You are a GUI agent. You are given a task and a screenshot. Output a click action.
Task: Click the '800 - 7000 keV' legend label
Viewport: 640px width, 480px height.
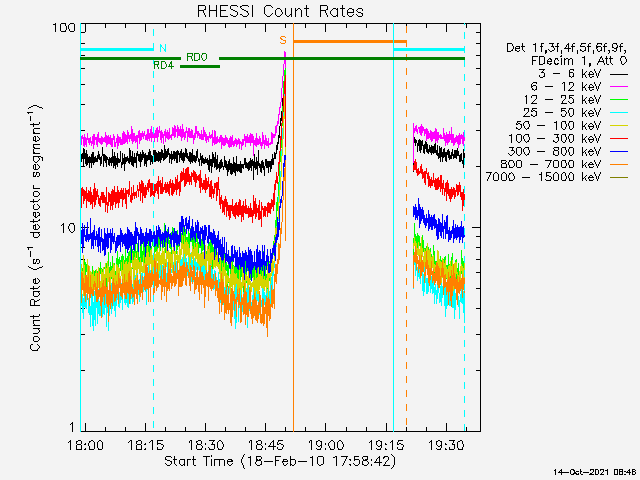(x=551, y=164)
